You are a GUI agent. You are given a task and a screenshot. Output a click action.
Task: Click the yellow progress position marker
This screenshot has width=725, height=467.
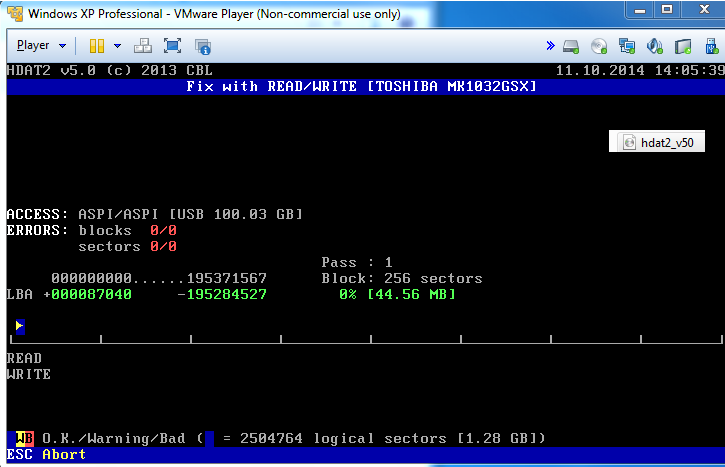point(20,326)
